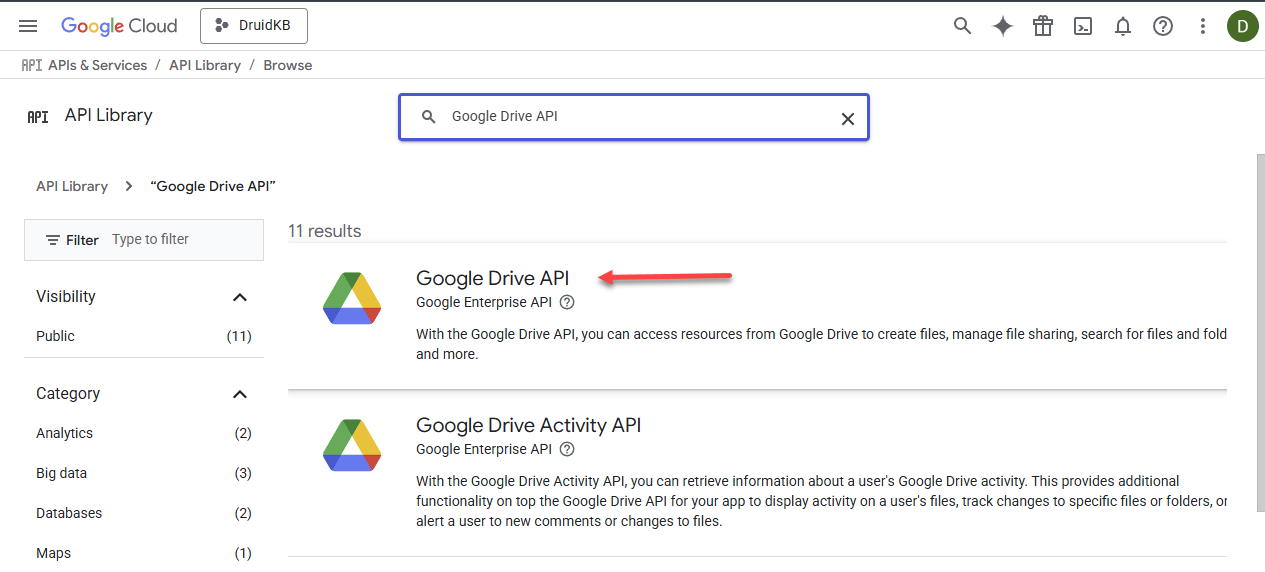1265x572 pixels.
Task: Click the Google Drive API description text
Action: click(821, 344)
